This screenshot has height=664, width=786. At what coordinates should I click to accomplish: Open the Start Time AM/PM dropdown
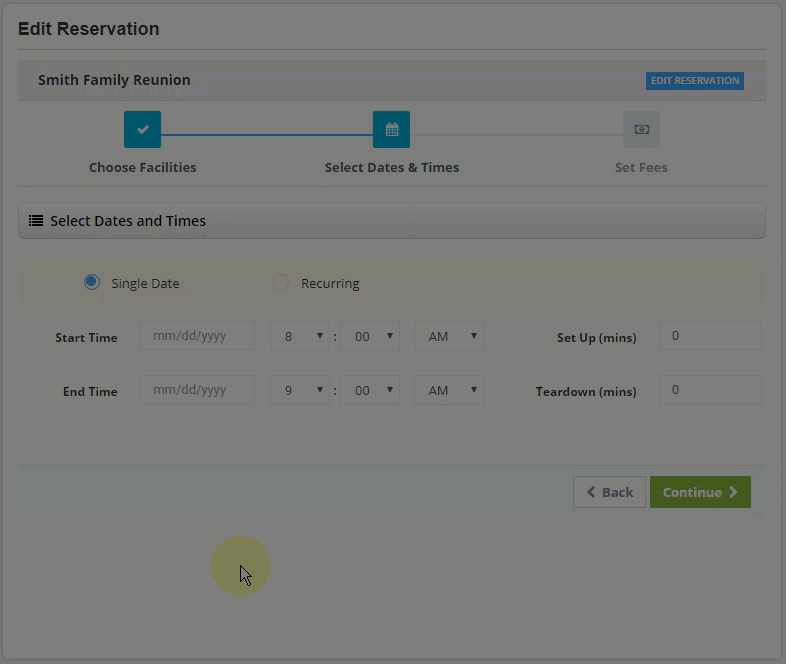[449, 336]
